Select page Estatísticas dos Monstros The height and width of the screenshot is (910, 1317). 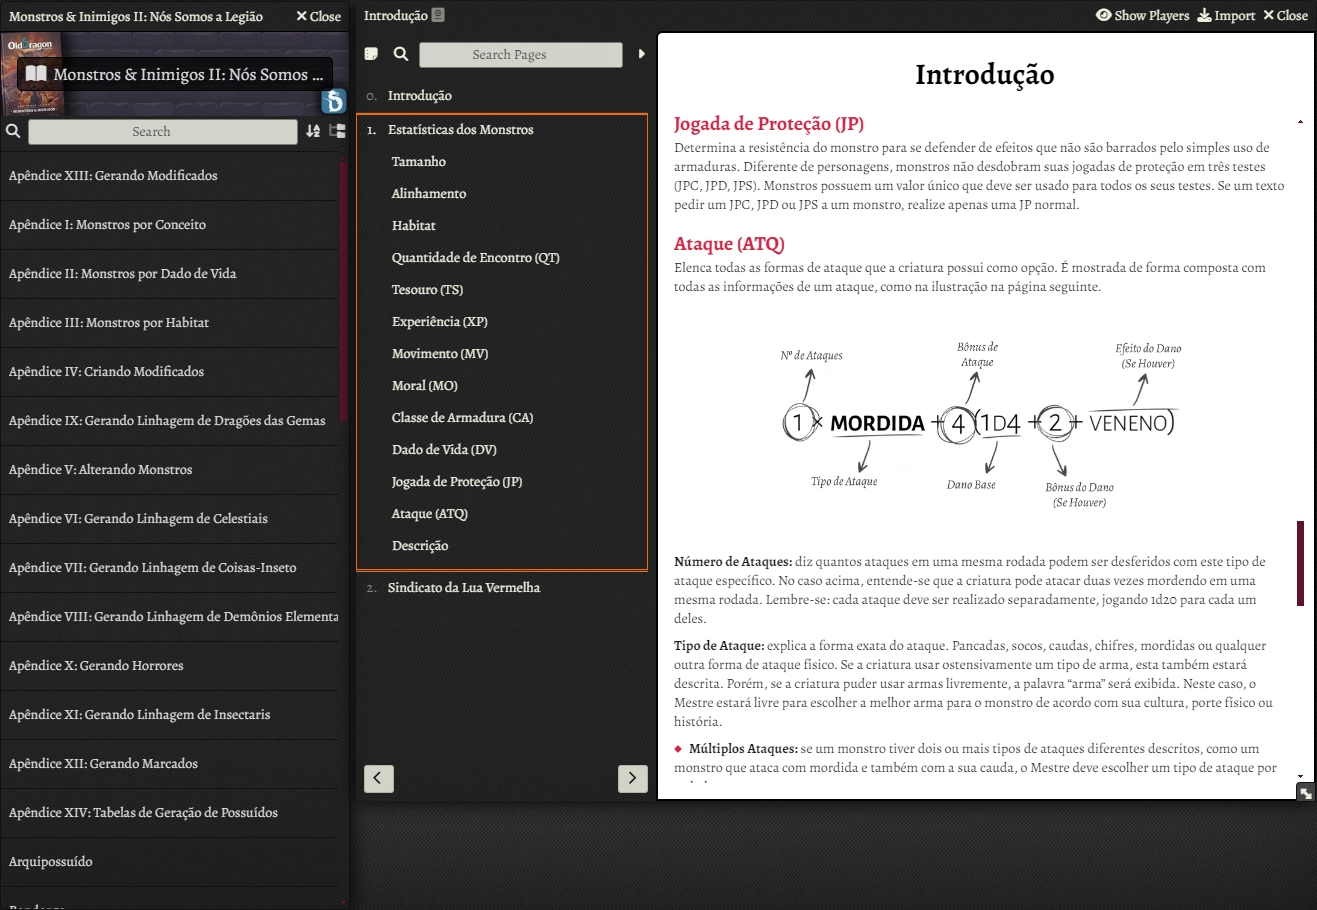click(x=461, y=130)
